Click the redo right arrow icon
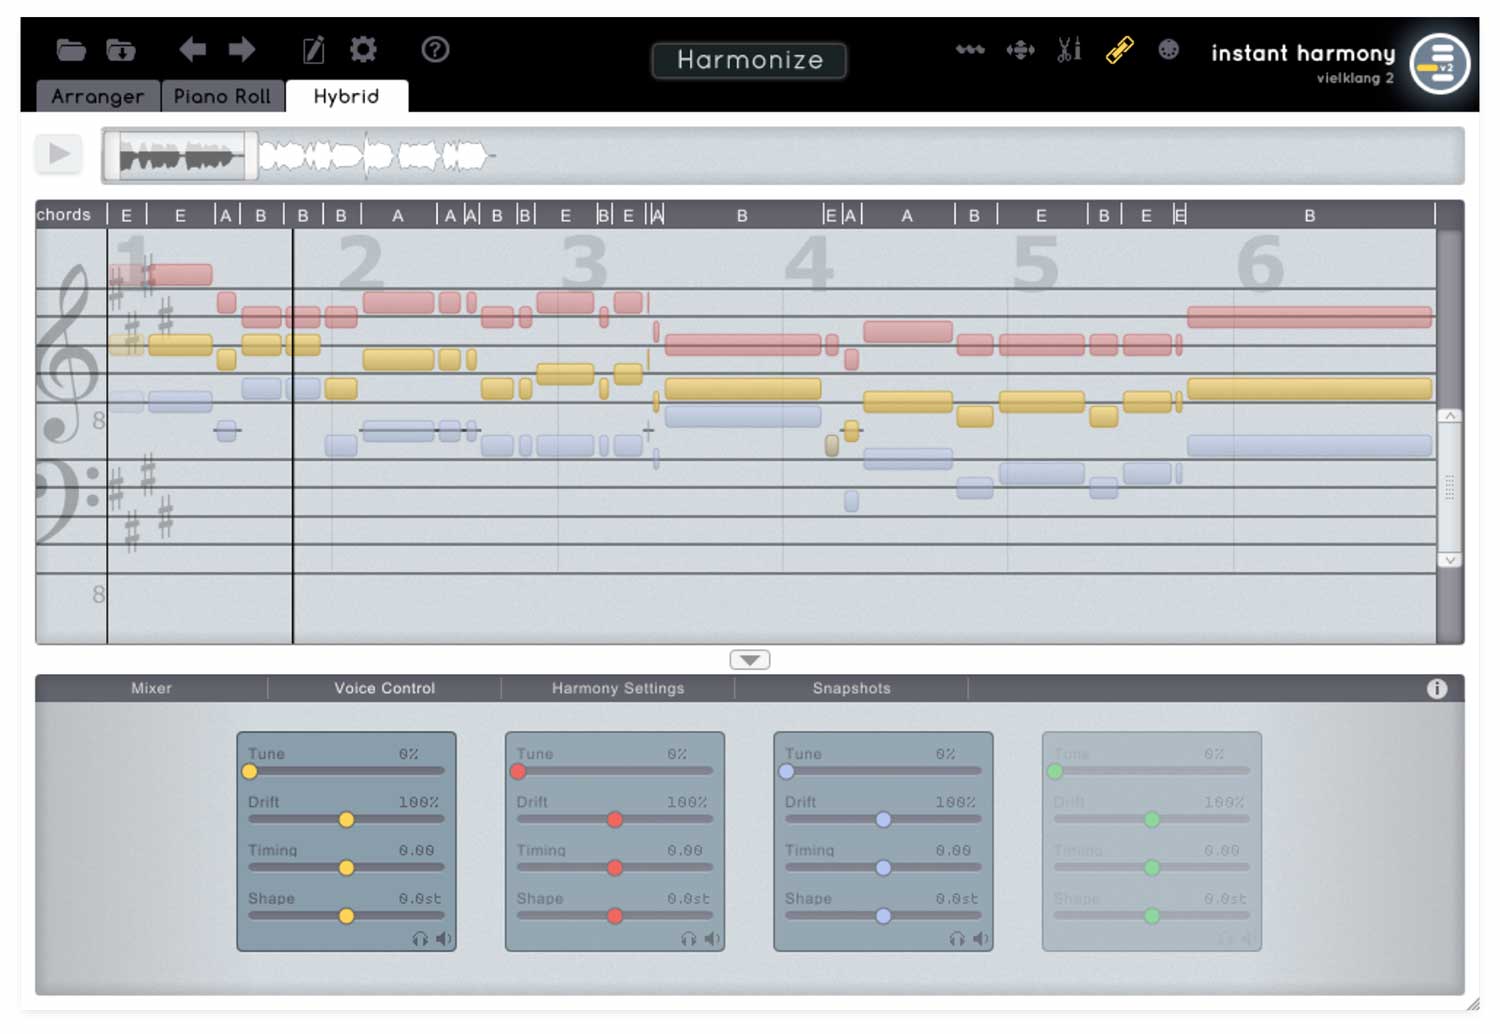 (x=241, y=49)
